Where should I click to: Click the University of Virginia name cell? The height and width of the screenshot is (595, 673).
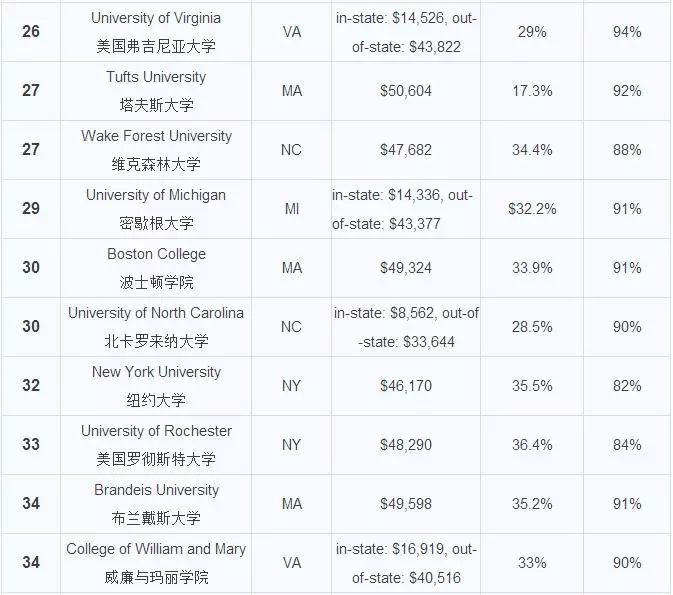(x=156, y=32)
